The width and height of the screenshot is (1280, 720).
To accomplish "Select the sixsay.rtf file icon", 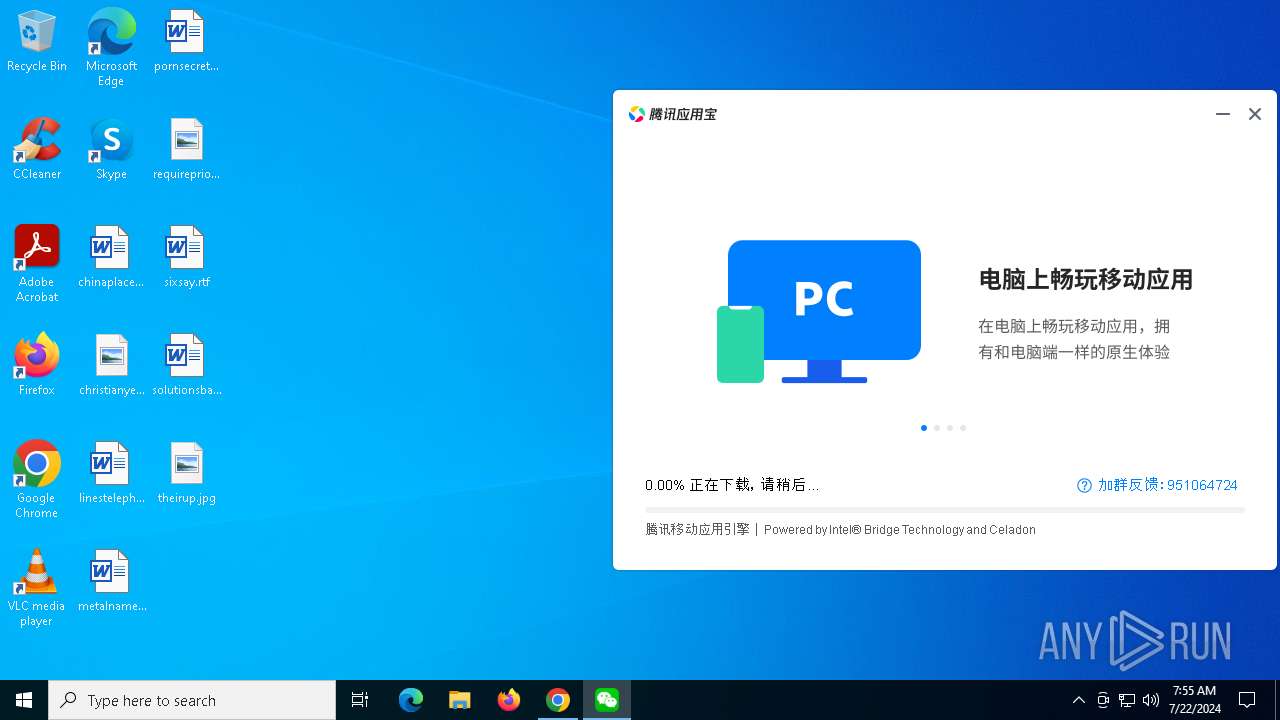I will [186, 257].
